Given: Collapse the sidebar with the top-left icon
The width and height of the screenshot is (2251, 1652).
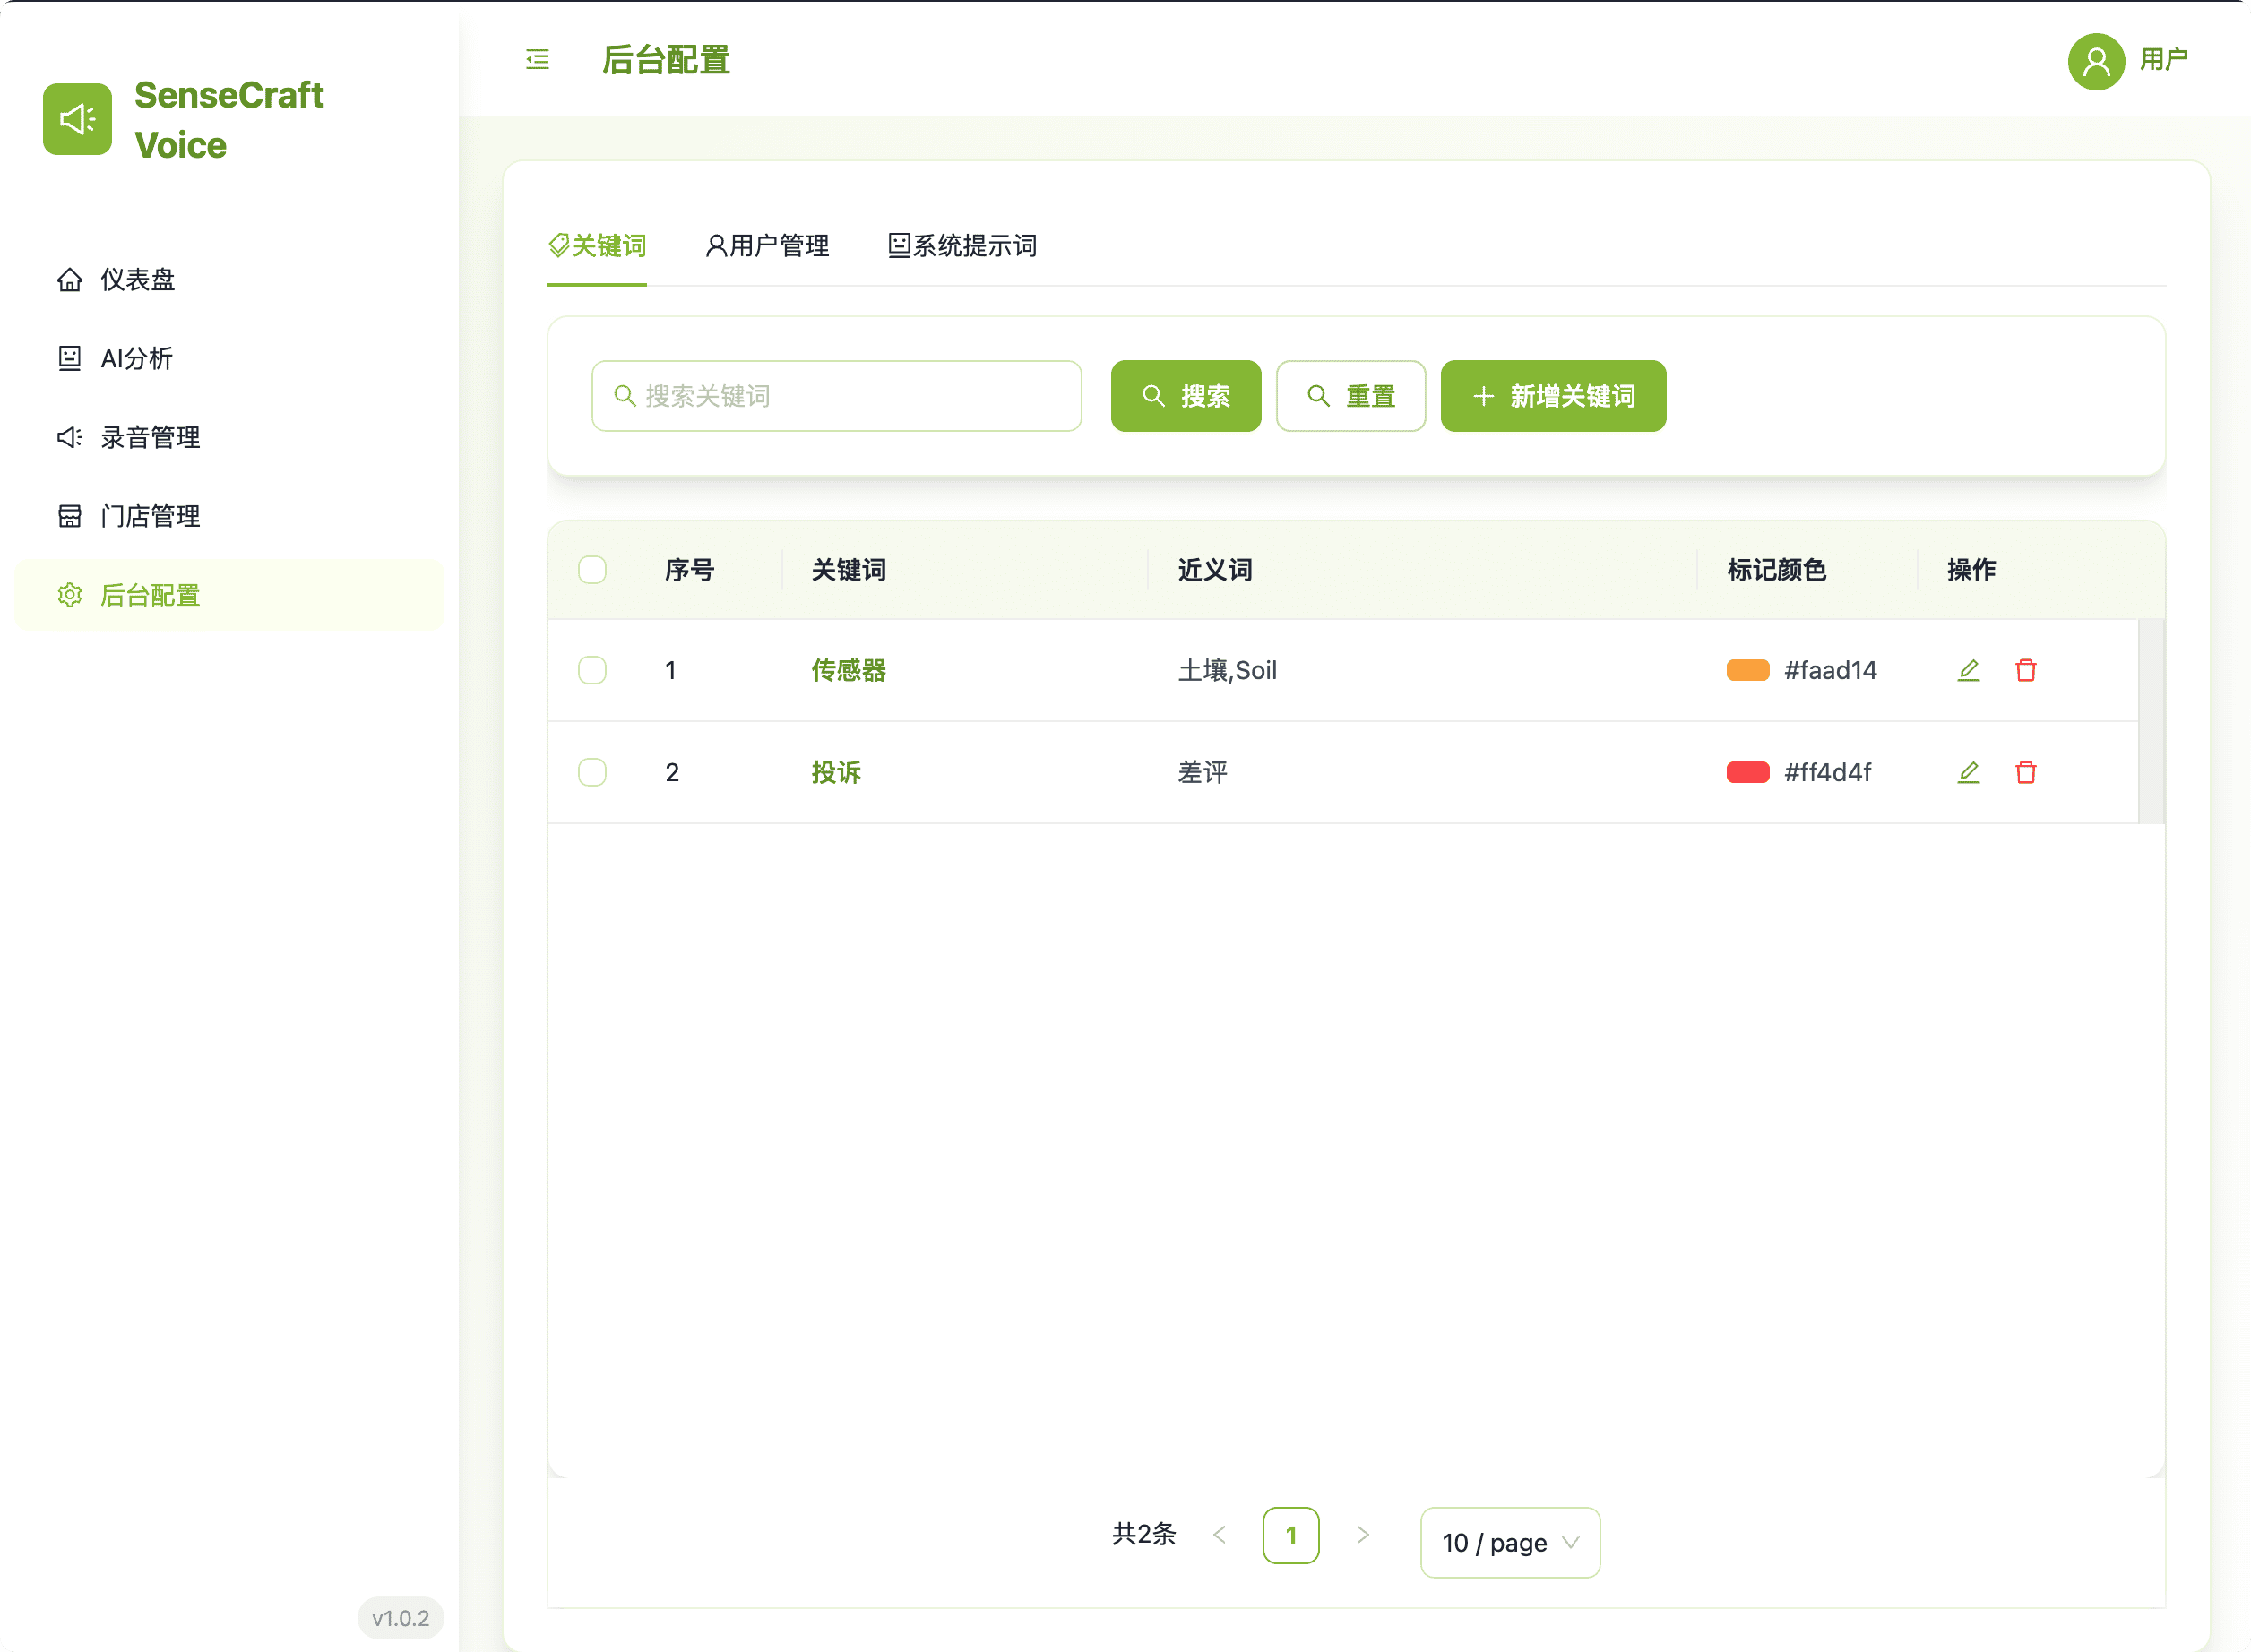Looking at the screenshot, I should point(537,60).
